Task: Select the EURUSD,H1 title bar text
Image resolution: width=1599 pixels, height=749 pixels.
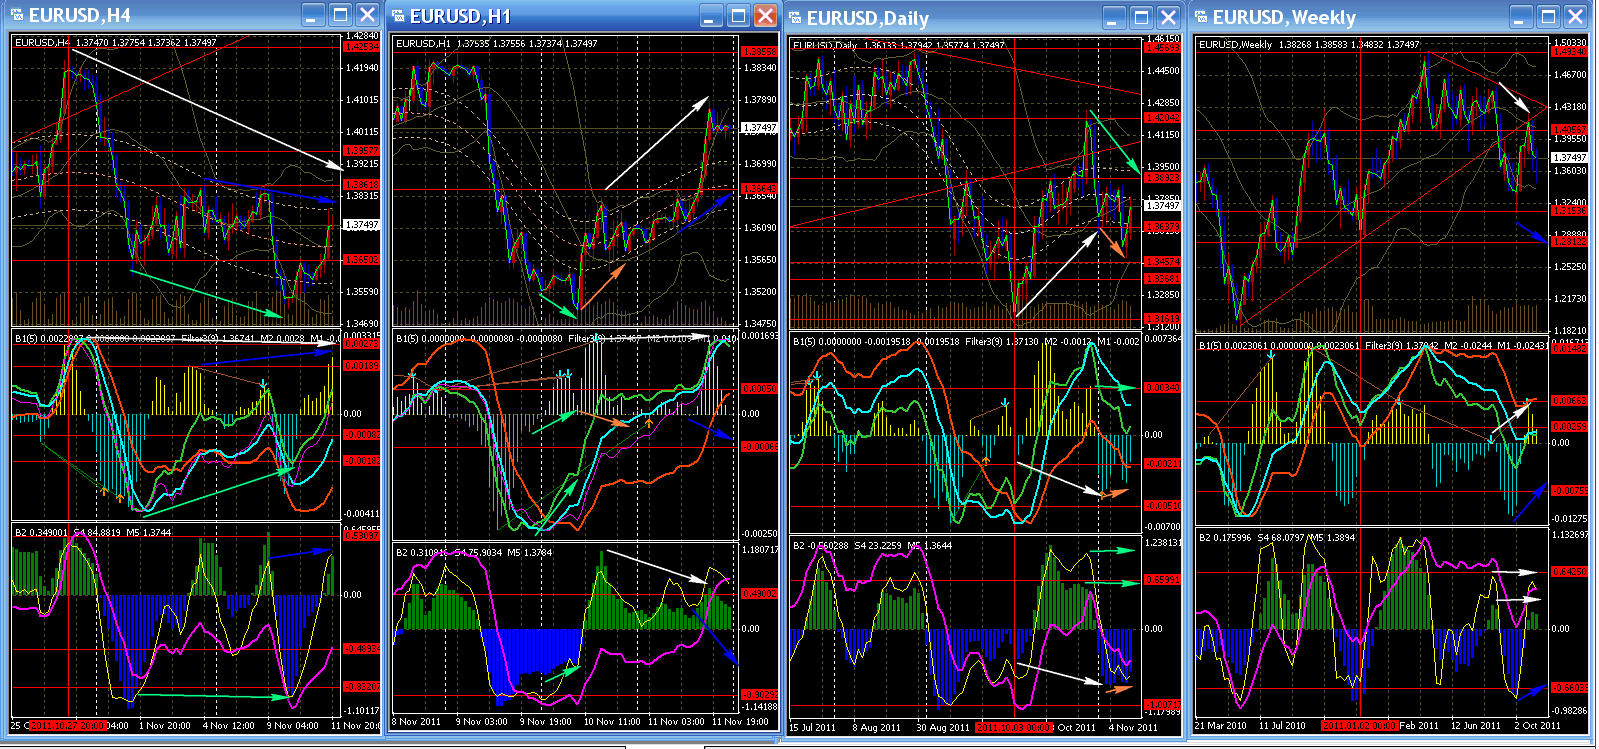Action: pyautogui.click(x=460, y=16)
